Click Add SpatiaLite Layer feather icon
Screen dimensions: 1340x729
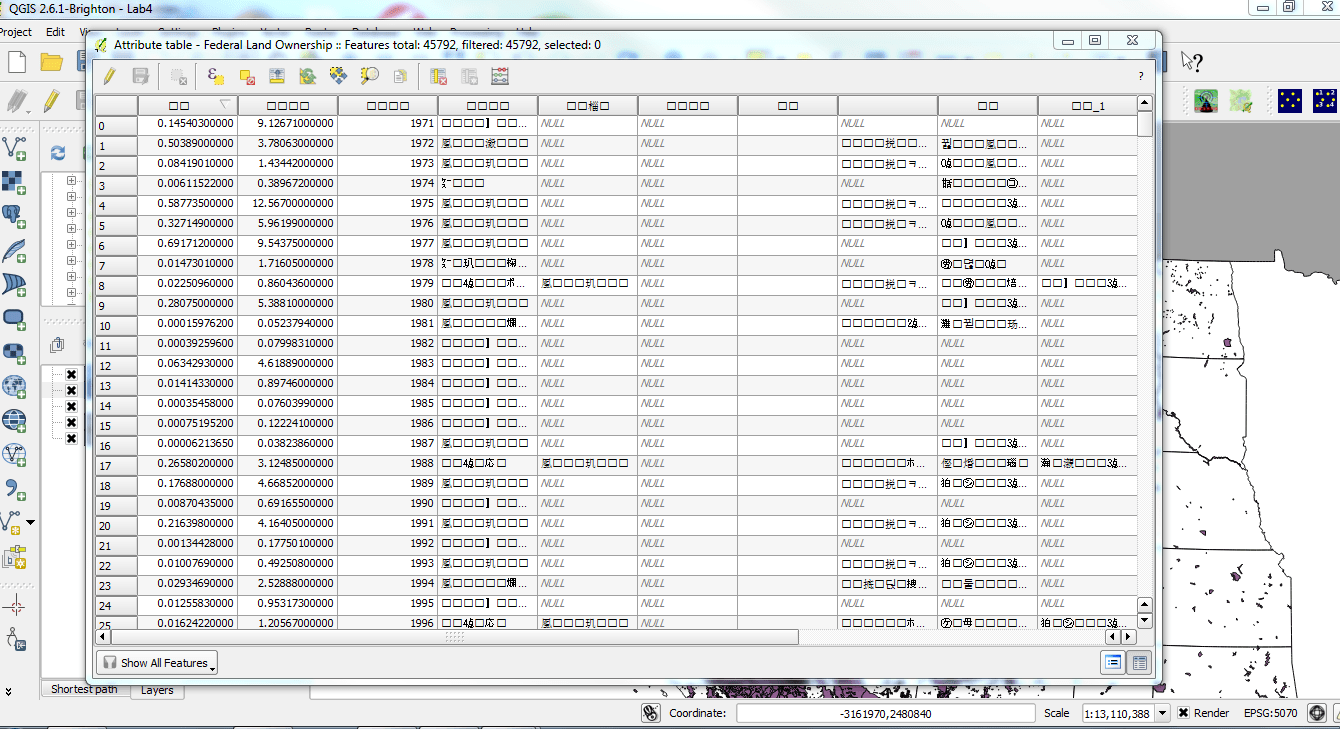tap(14, 249)
